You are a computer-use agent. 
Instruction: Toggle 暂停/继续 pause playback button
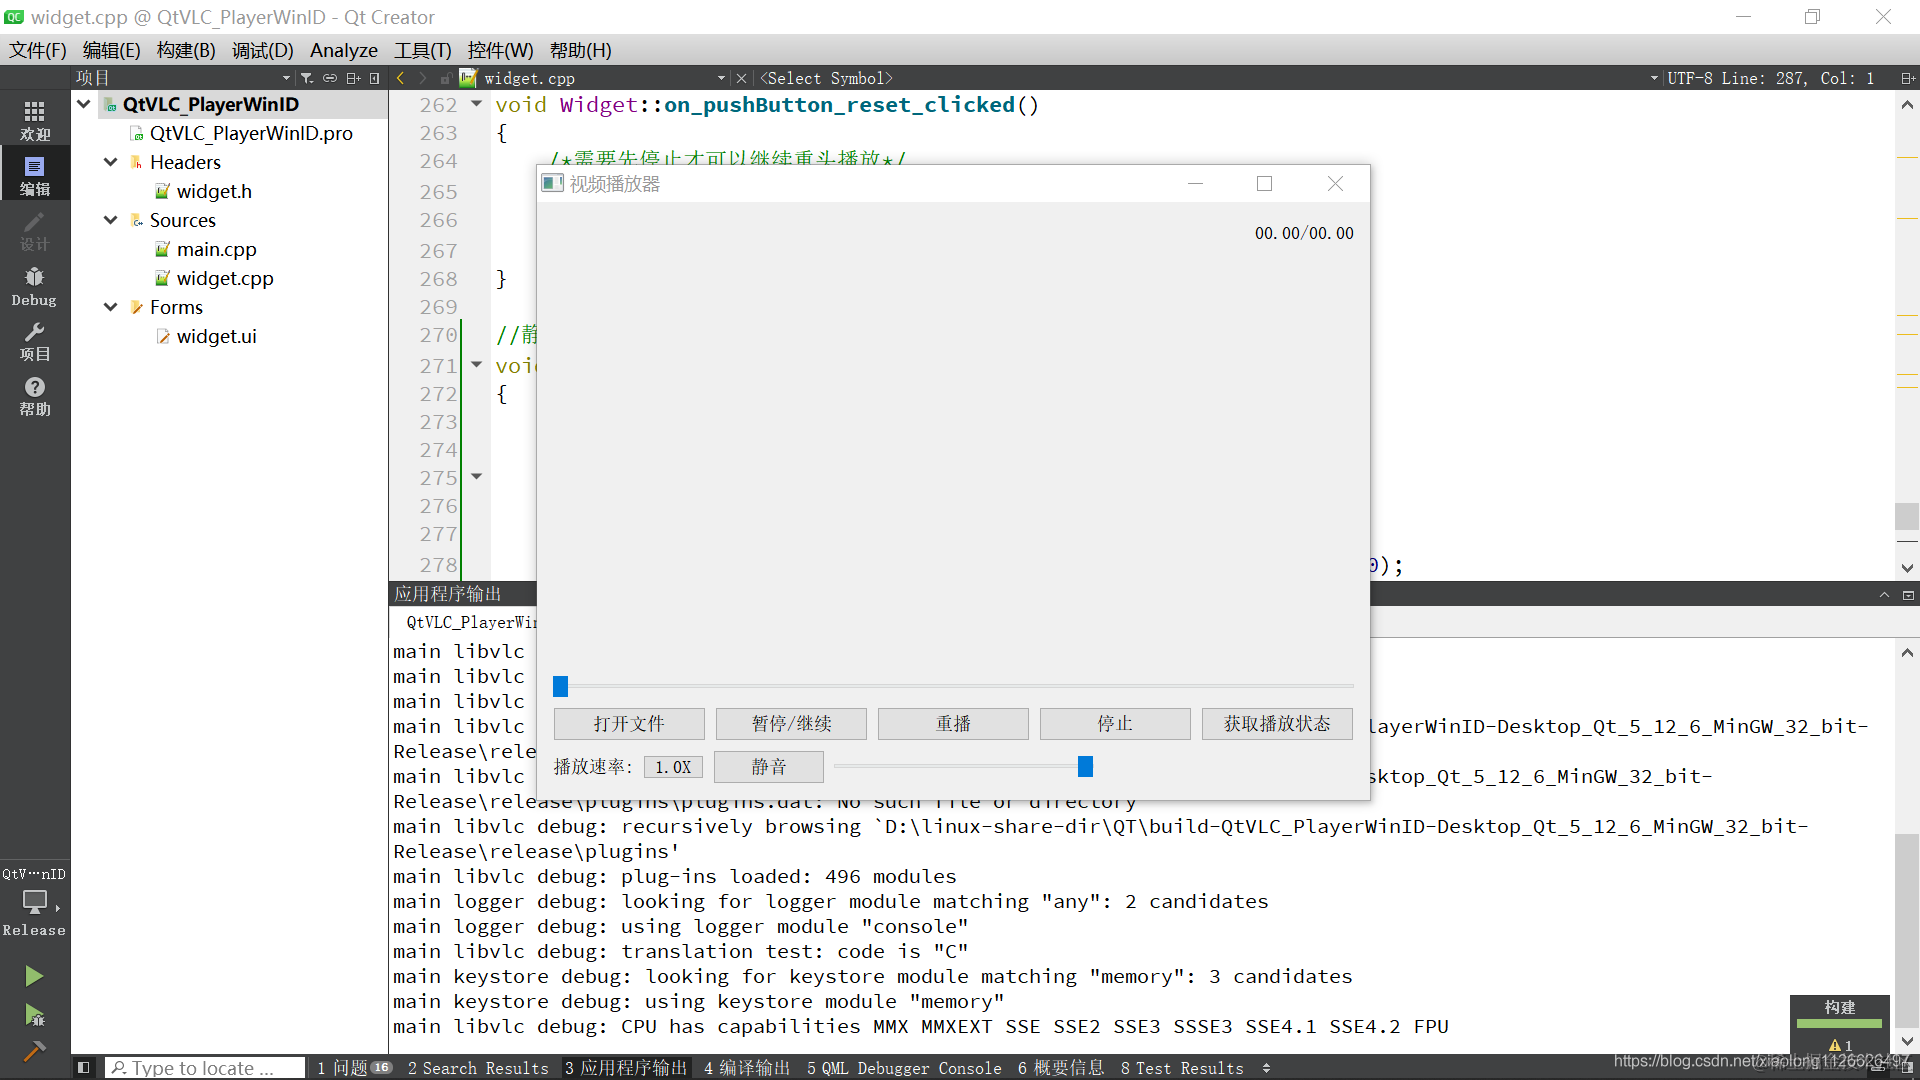791,723
